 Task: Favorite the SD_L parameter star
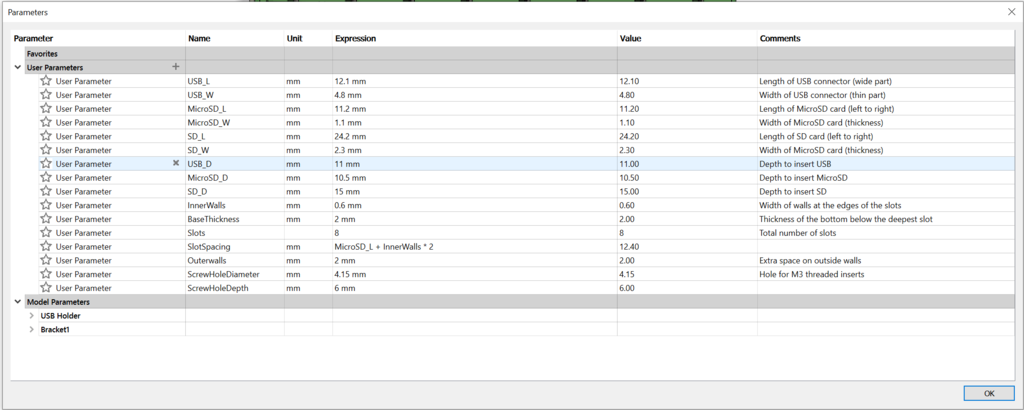46,136
